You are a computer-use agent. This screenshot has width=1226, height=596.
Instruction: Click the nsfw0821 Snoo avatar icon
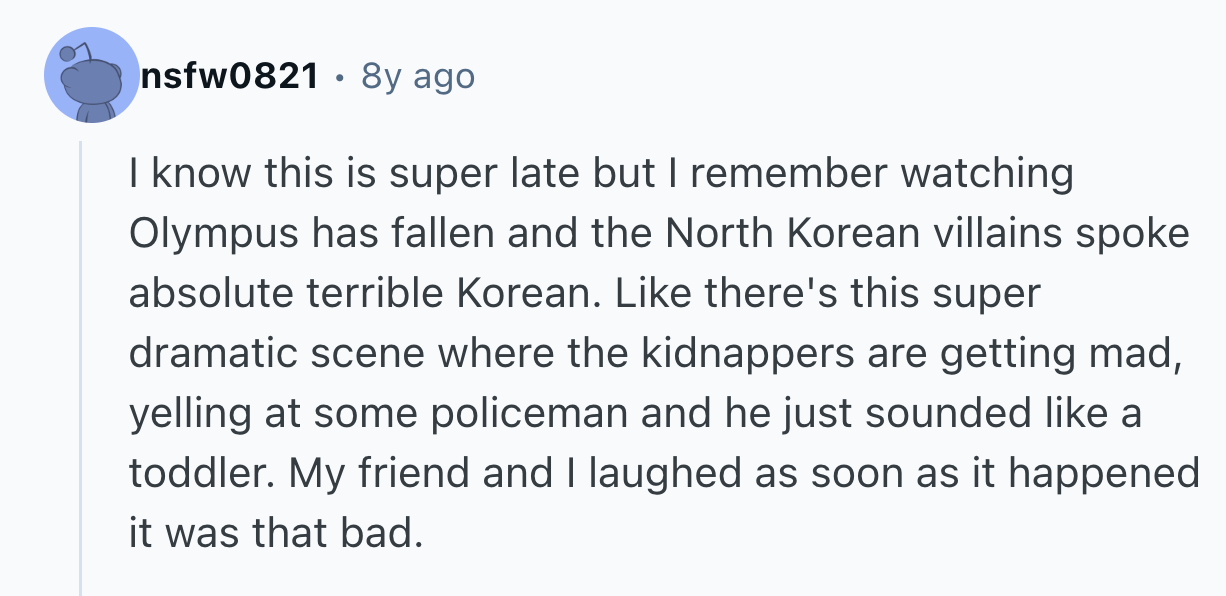click(x=91, y=76)
